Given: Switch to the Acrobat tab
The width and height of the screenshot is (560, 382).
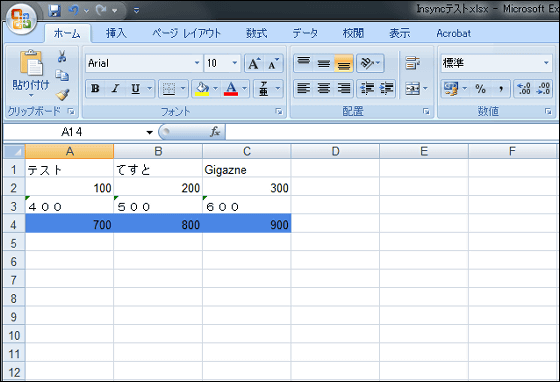Looking at the screenshot, I should (x=454, y=34).
